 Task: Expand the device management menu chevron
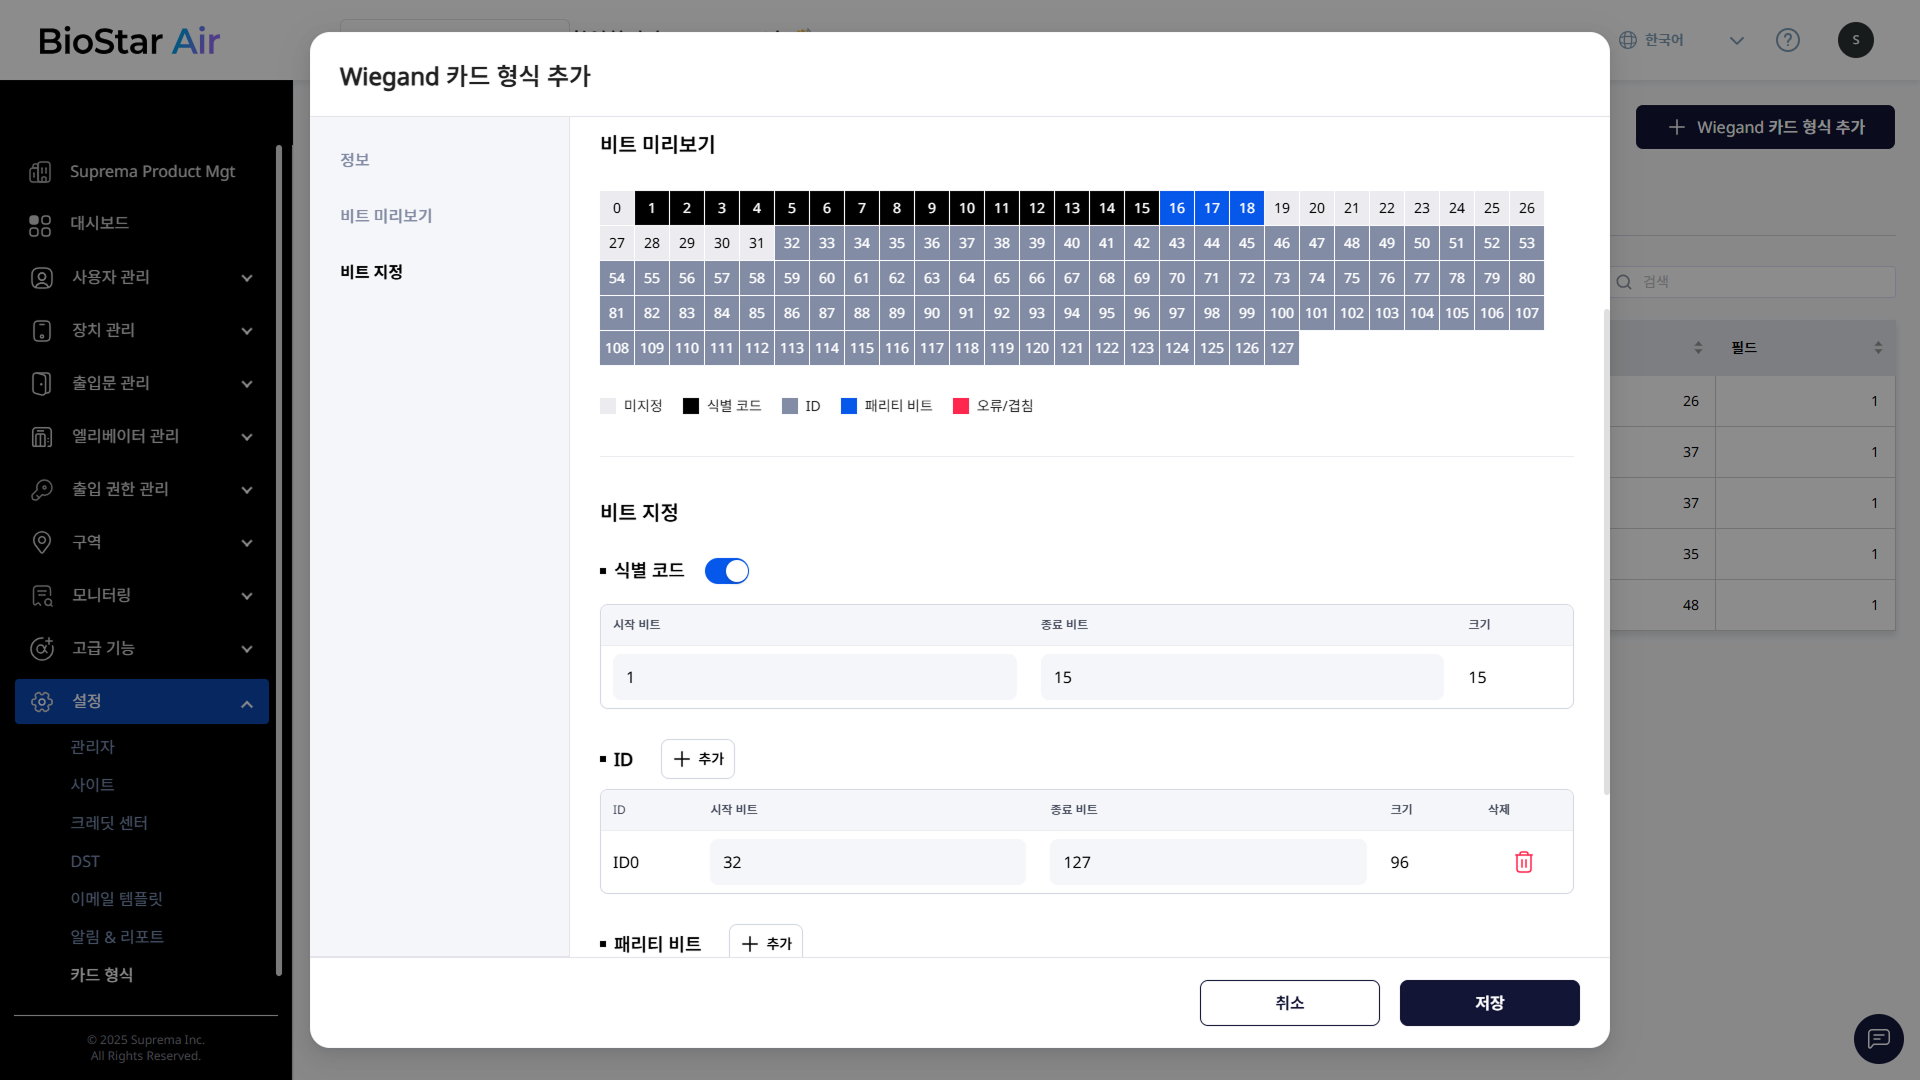(247, 331)
